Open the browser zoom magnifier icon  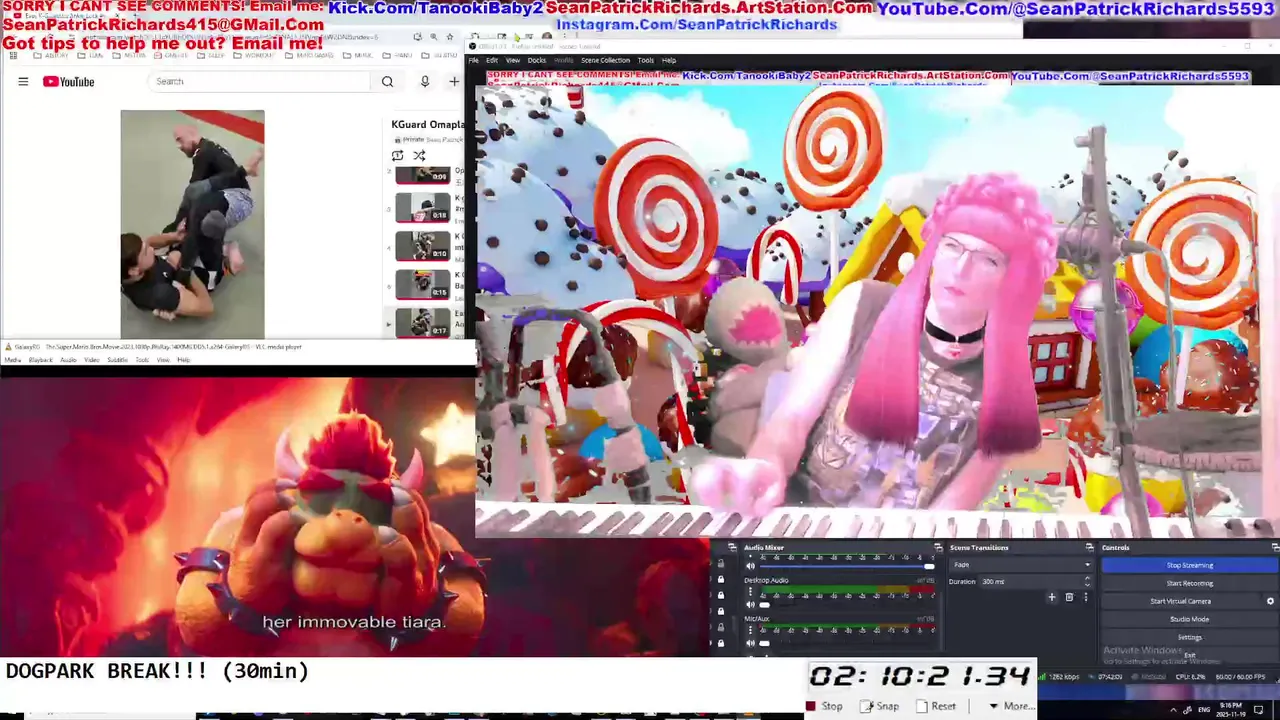433,37
